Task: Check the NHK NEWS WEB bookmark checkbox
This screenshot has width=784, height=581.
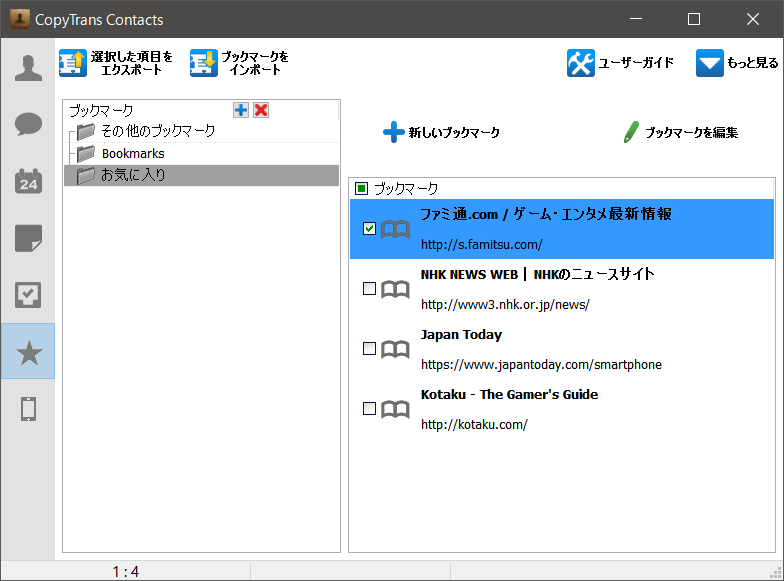Action: coord(369,288)
